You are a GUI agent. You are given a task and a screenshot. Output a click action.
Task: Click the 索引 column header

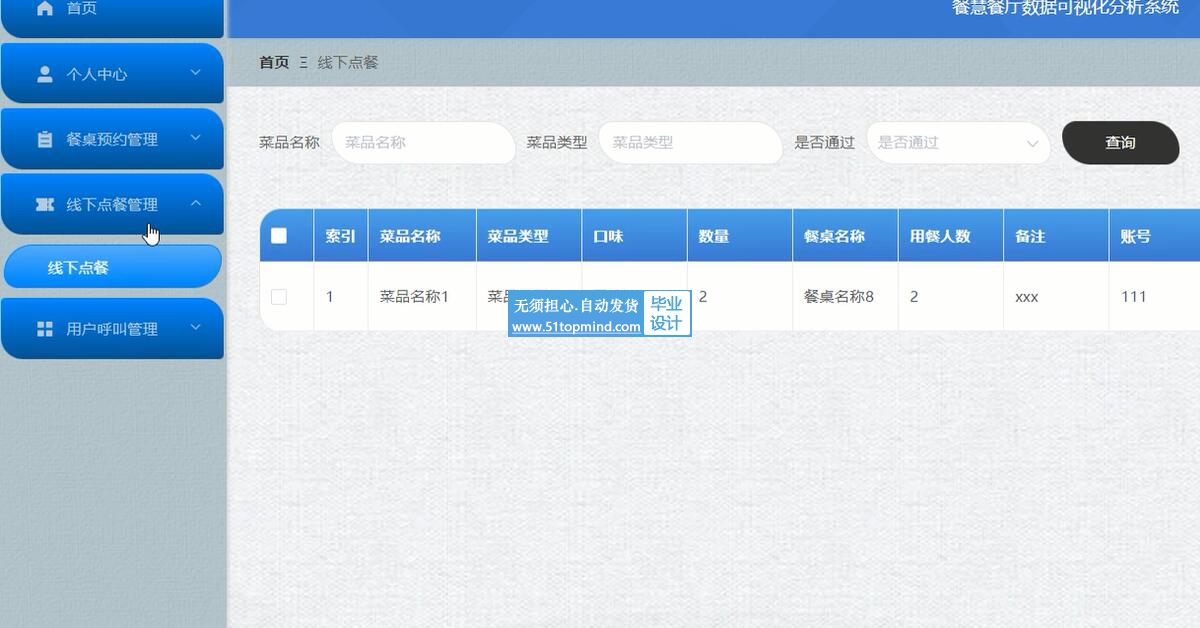tap(340, 236)
